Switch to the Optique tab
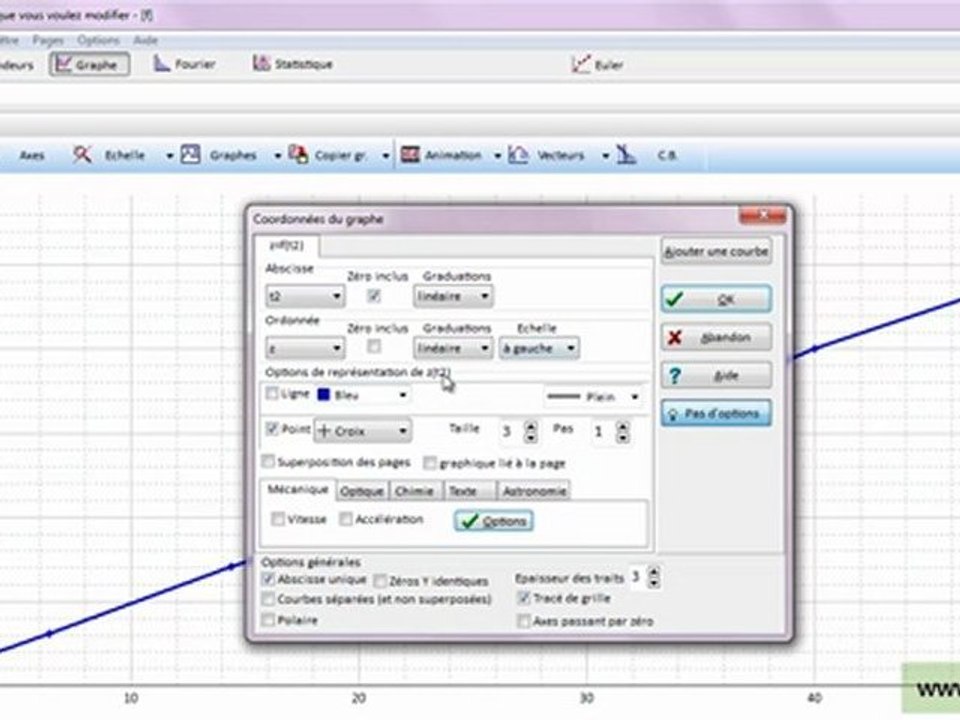Screen dimensions: 960x720 (x=362, y=491)
